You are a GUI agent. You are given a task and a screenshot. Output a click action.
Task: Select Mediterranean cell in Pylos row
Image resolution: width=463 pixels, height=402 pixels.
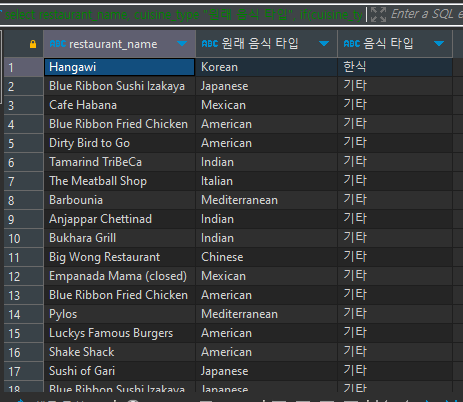[267, 314]
